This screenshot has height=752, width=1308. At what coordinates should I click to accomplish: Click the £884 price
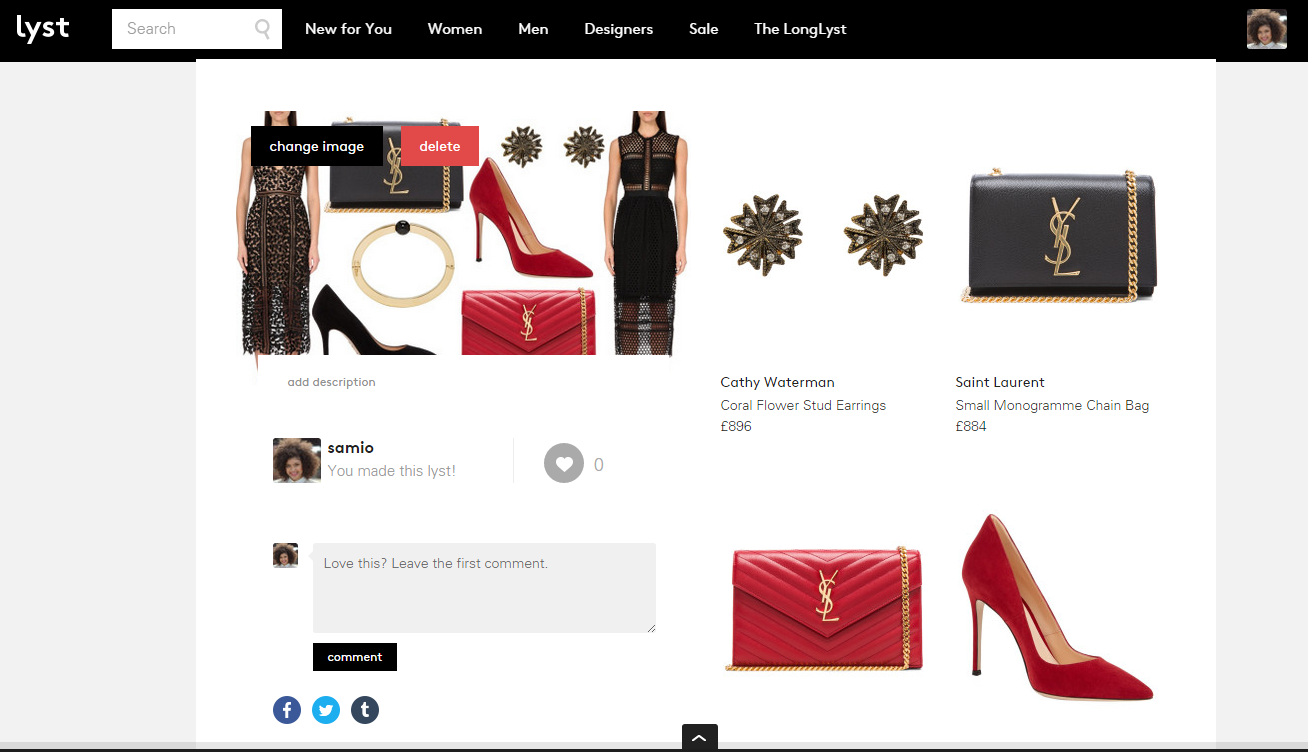click(x=971, y=426)
